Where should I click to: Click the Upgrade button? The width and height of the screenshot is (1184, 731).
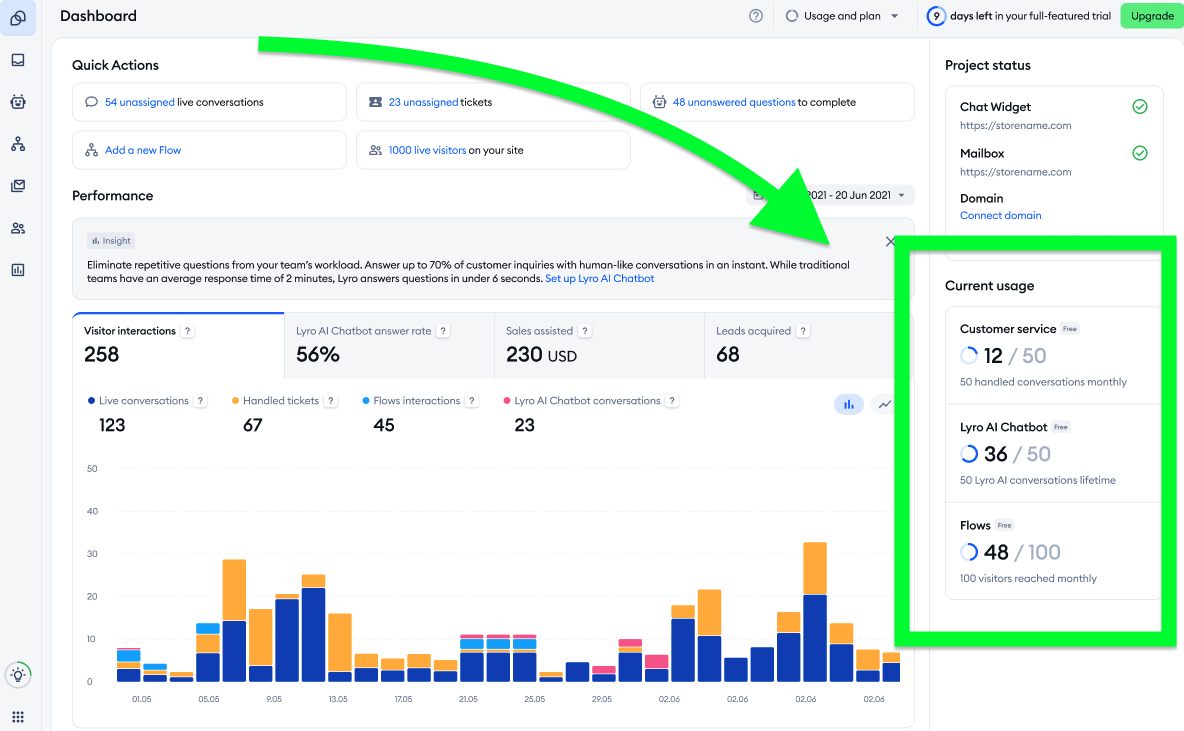click(1152, 16)
